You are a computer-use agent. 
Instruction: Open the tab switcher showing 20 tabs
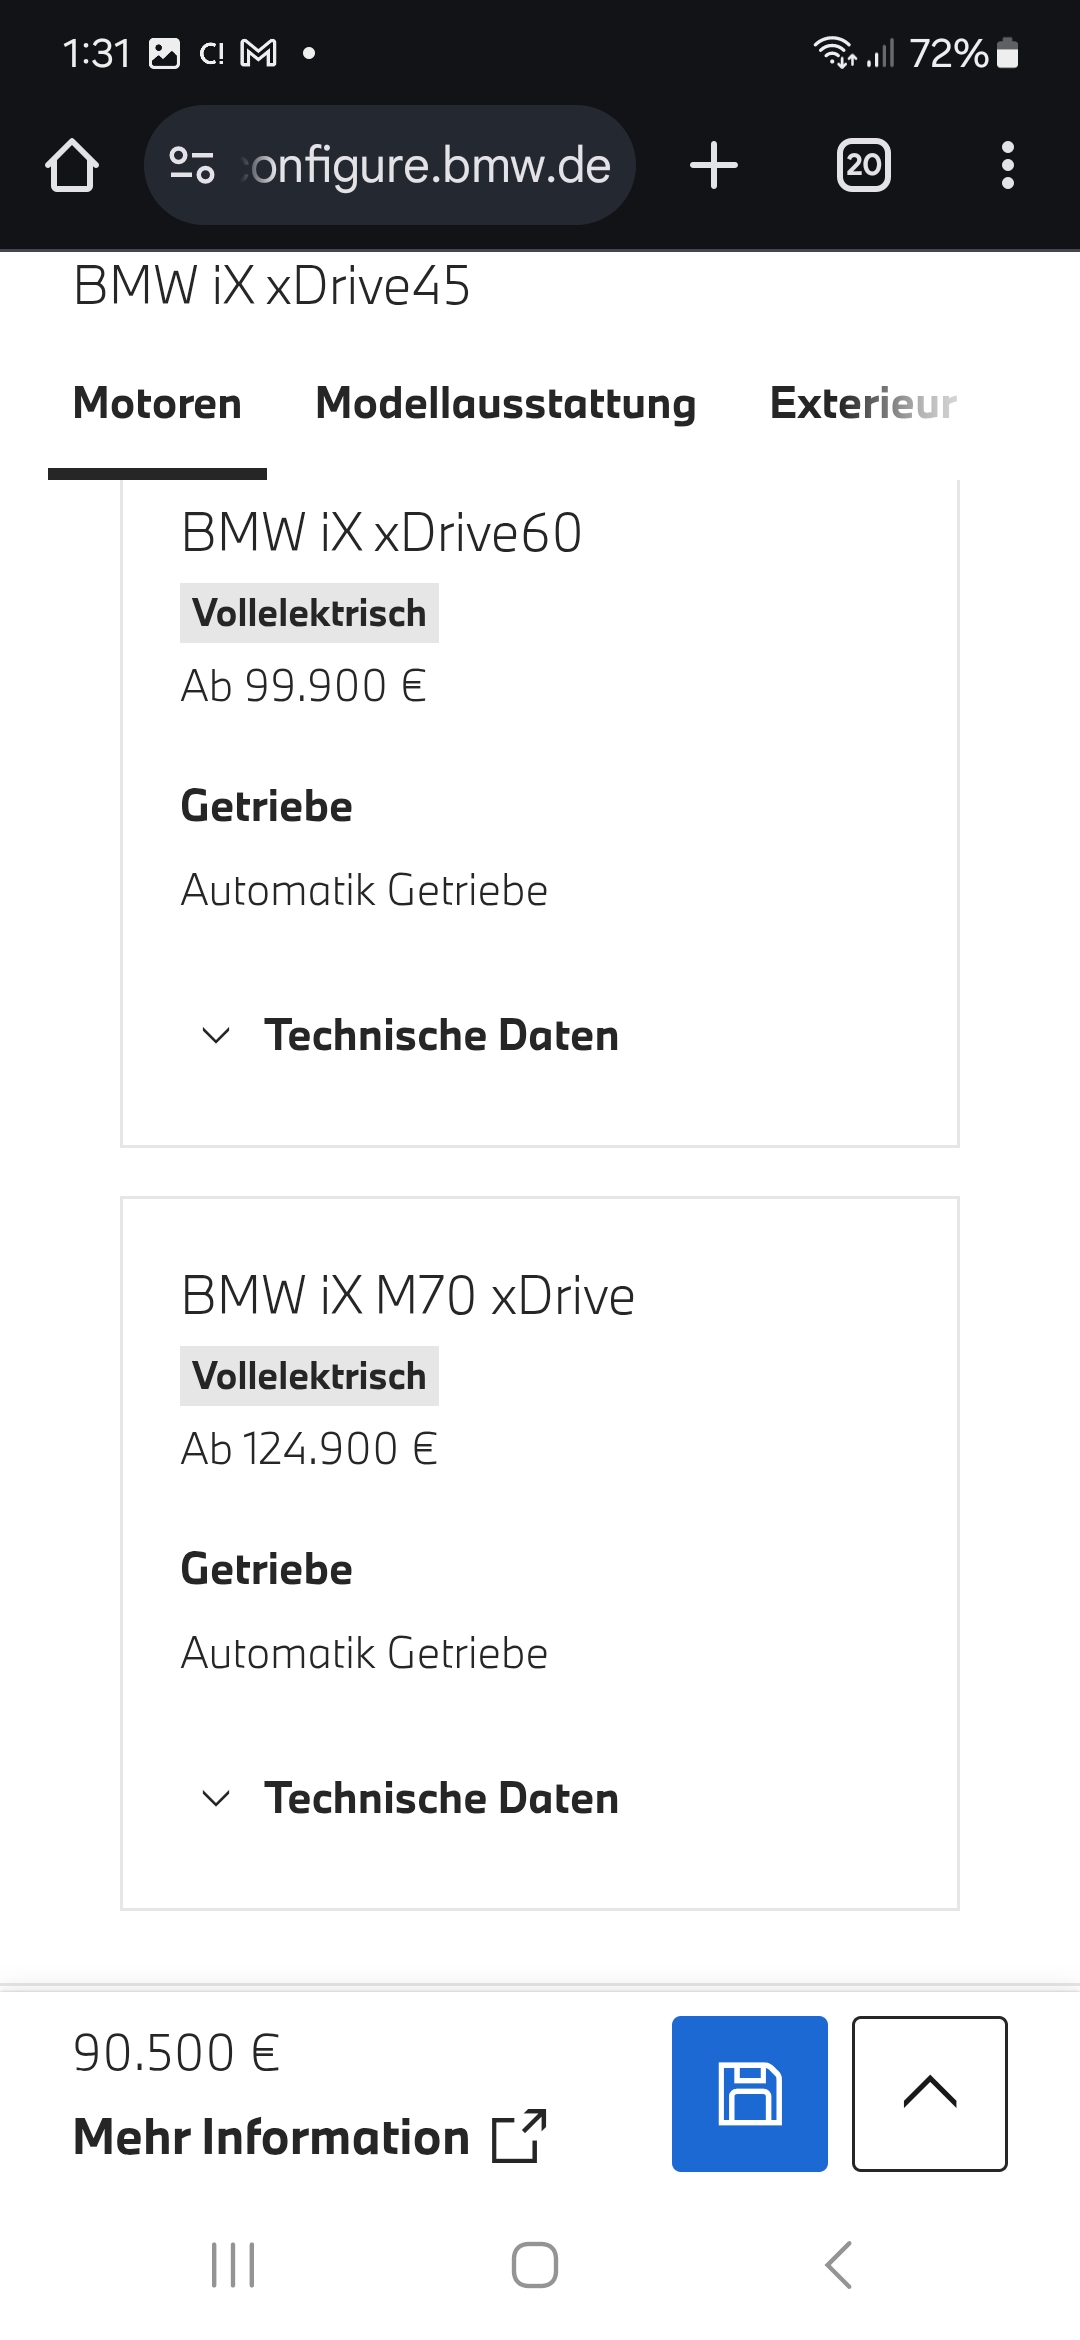864,165
